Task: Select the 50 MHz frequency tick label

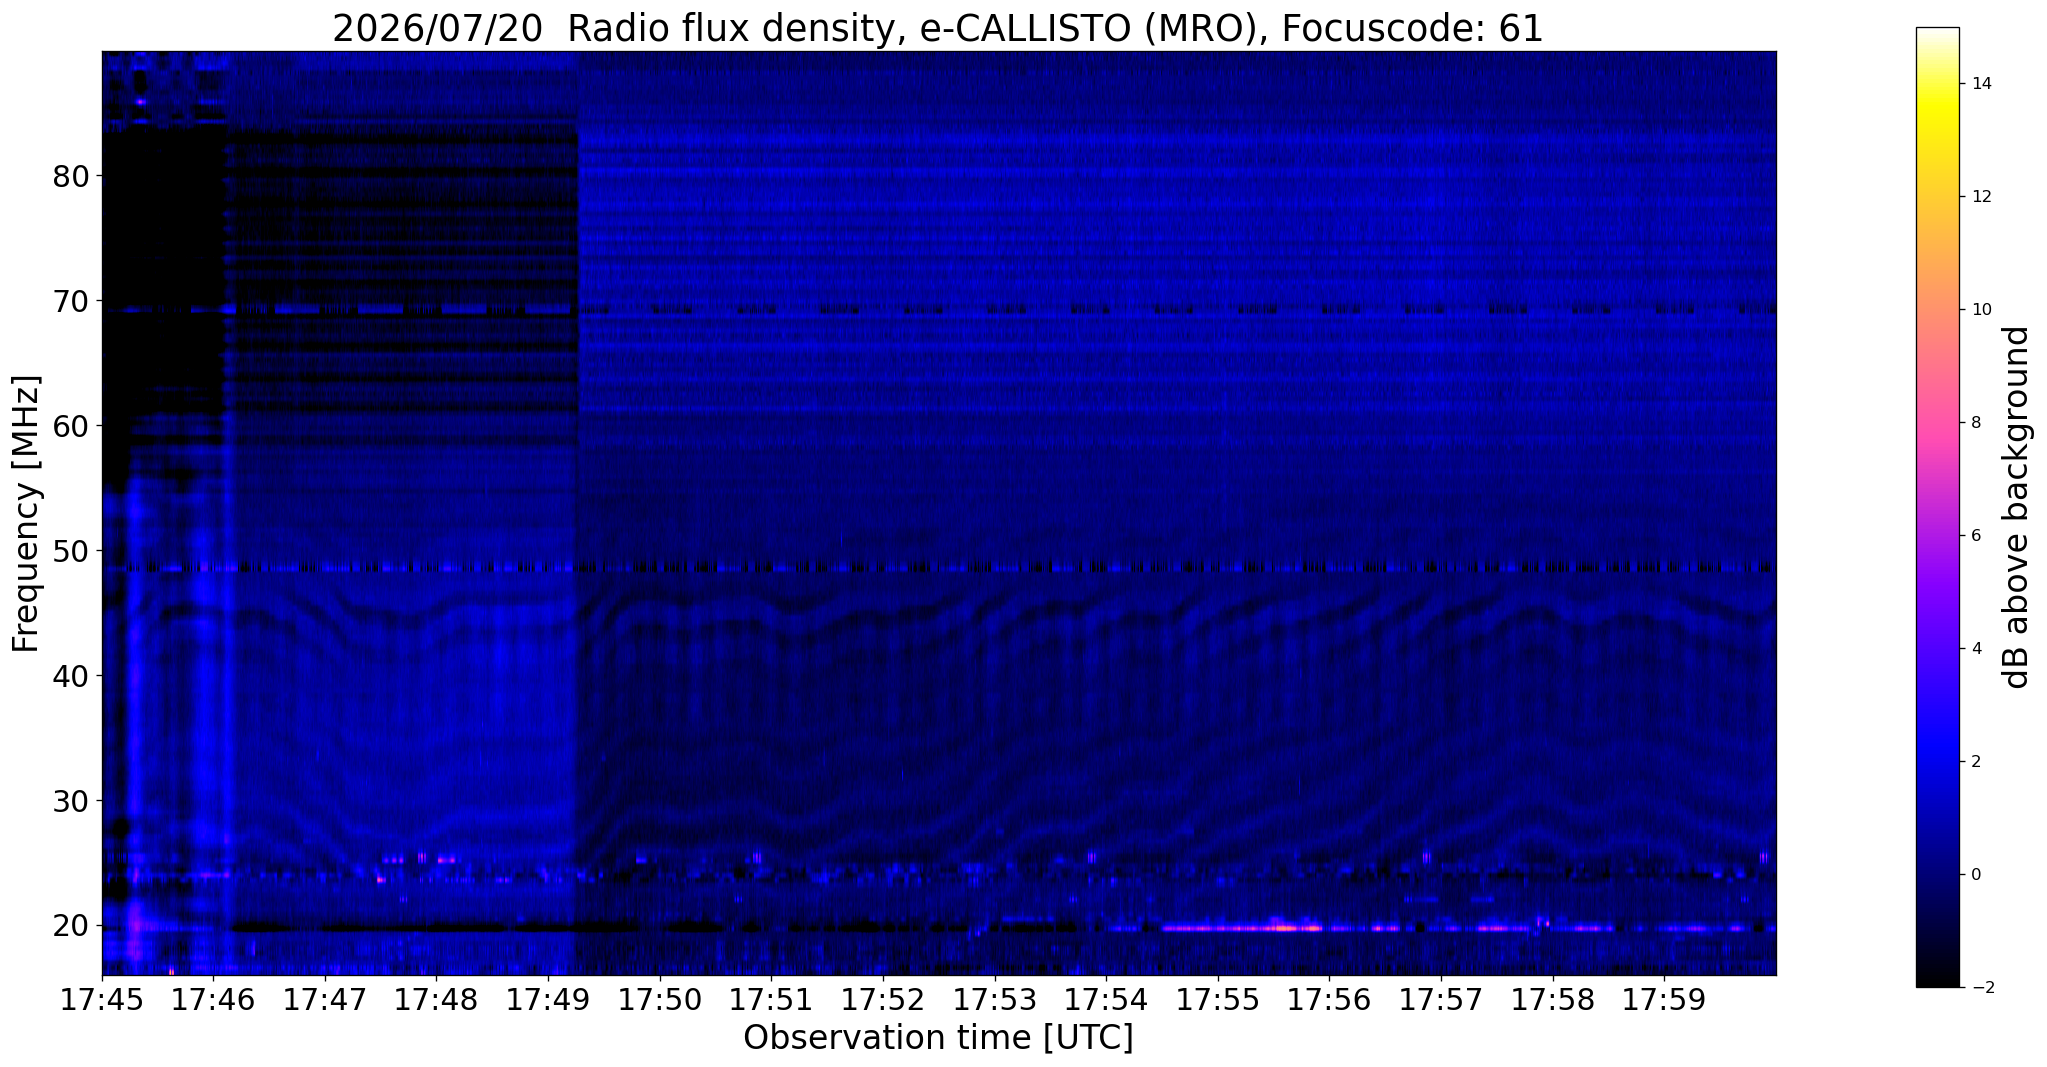Action: coord(71,551)
